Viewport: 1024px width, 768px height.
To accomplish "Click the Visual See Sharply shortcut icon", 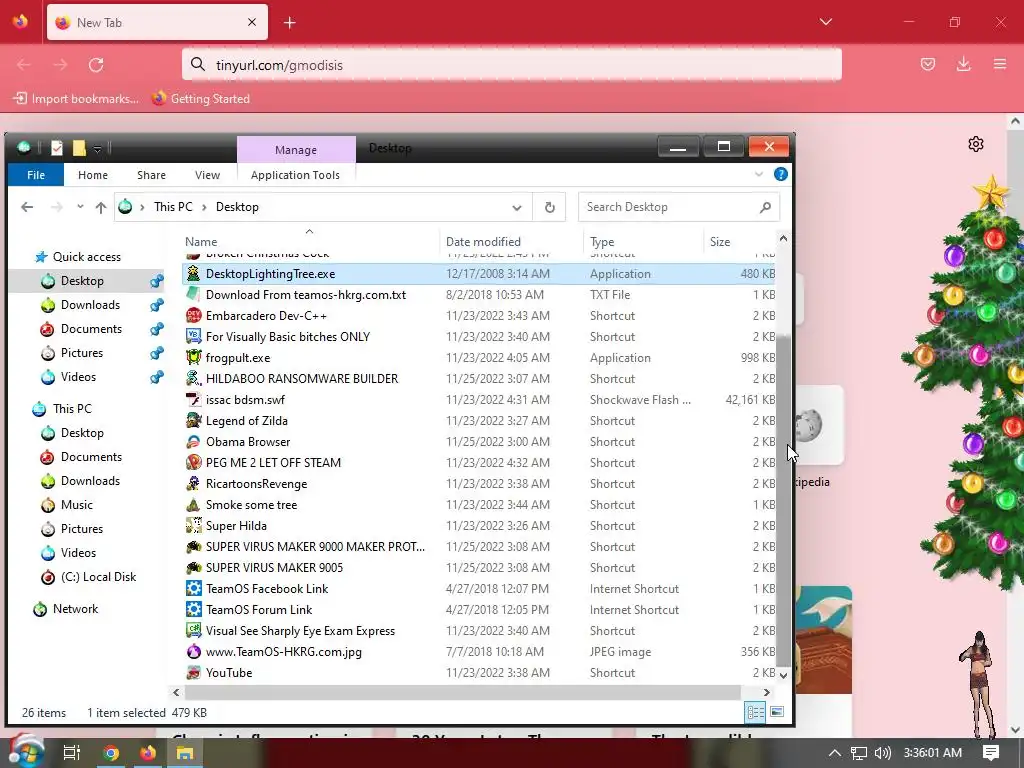I will (x=193, y=631).
